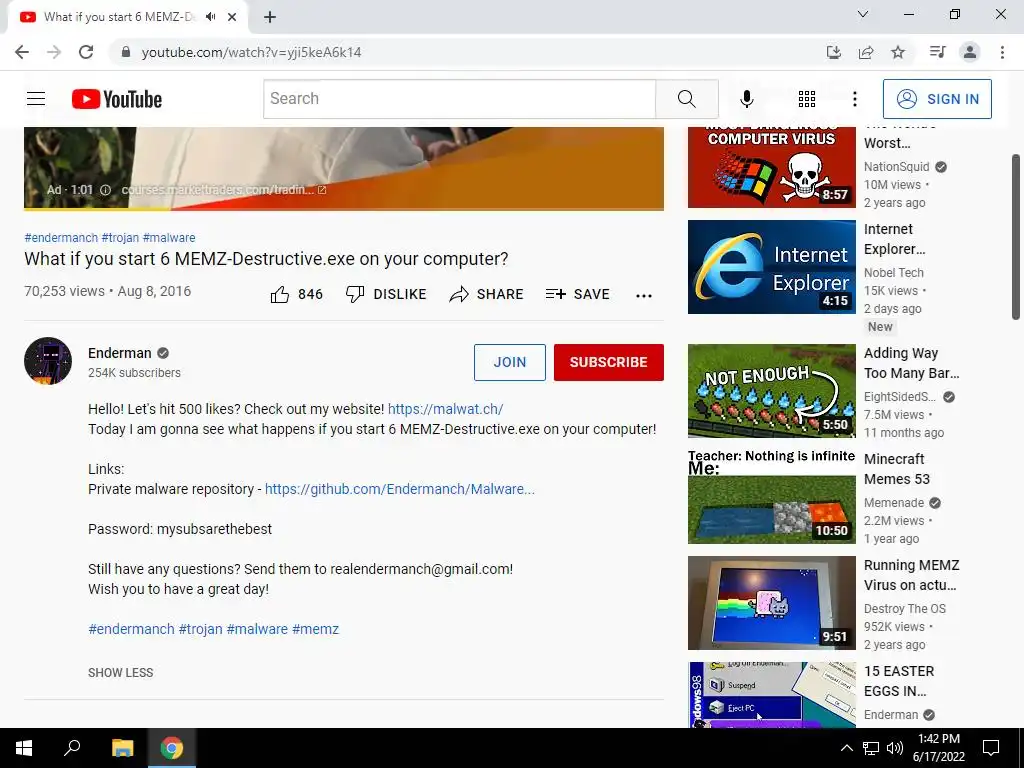The image size is (1024, 768).
Task: Open the YouTube apps grid icon
Action: pyautogui.click(x=807, y=99)
